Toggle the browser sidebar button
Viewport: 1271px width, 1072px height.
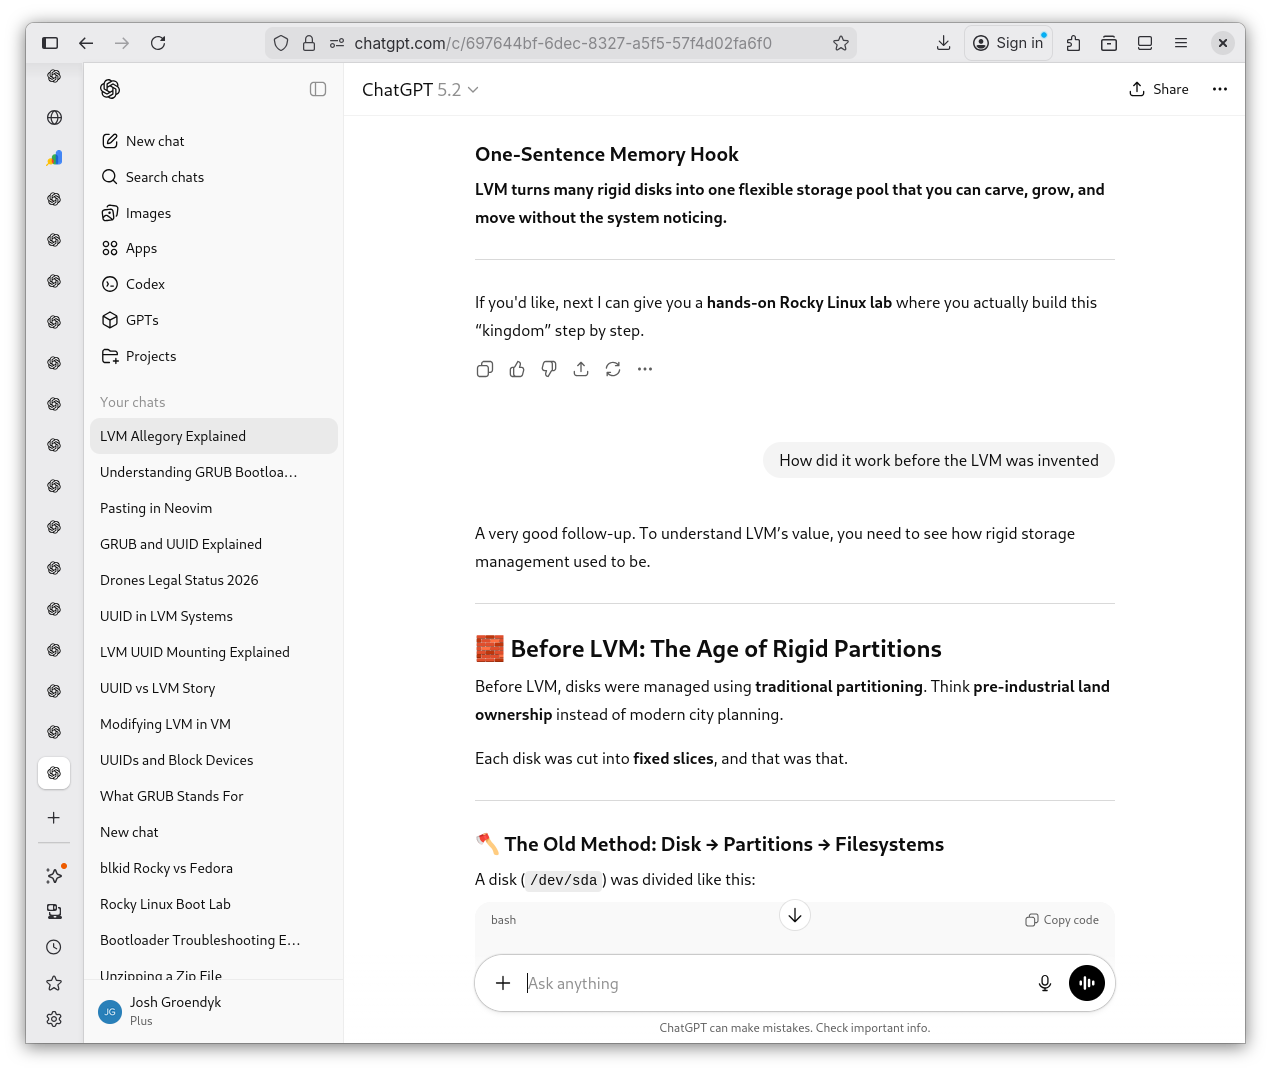(50, 43)
